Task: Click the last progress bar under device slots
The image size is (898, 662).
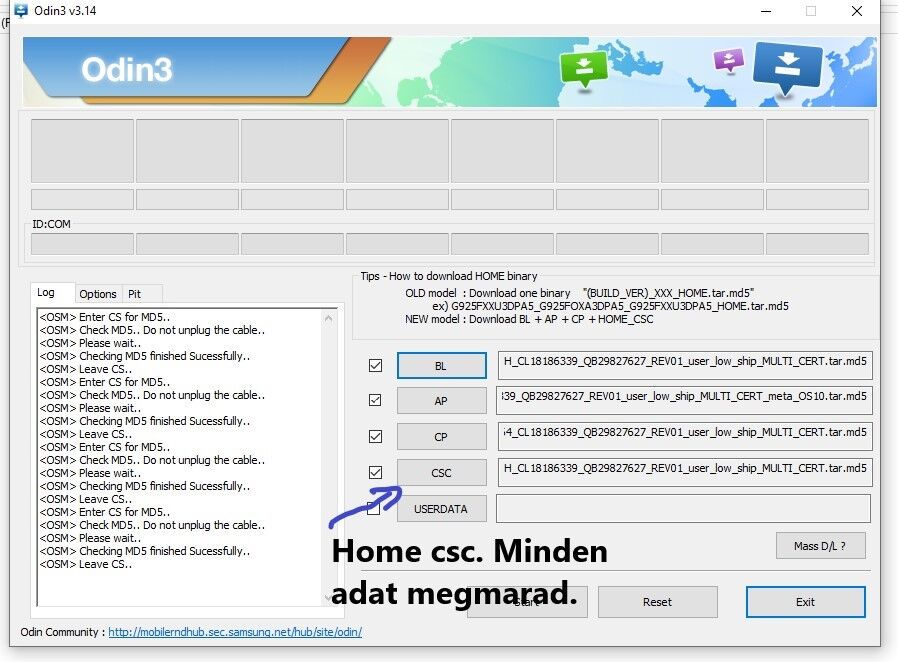Action: pyautogui.click(x=817, y=199)
